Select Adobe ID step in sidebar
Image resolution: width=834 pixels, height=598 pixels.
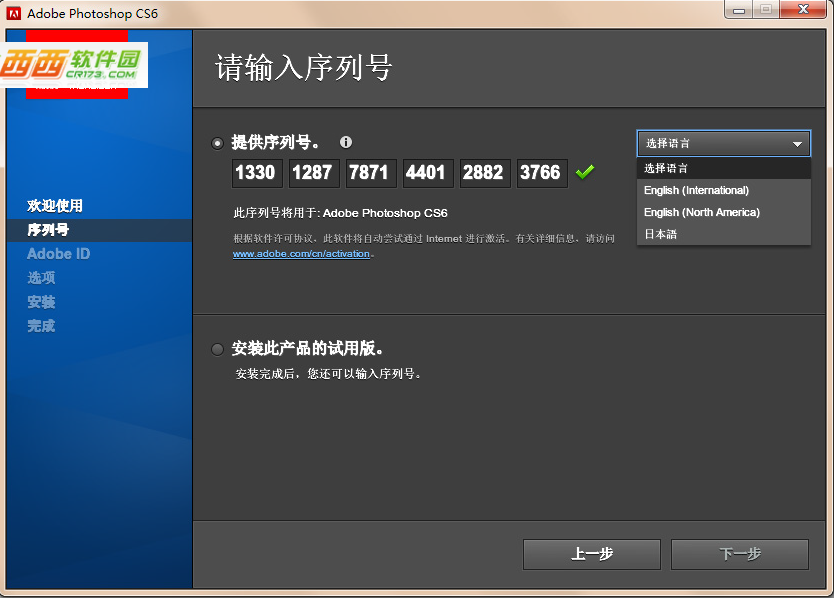[x=59, y=254]
